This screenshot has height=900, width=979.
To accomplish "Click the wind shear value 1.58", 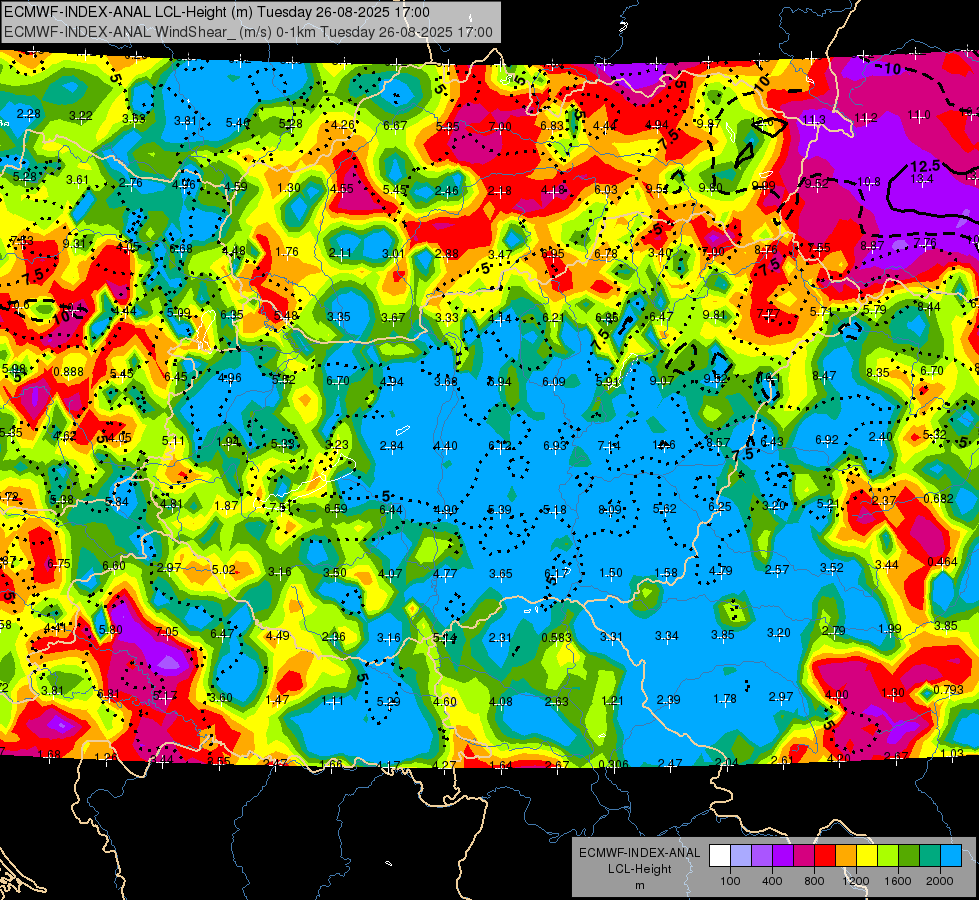I will pyautogui.click(x=666, y=572).
